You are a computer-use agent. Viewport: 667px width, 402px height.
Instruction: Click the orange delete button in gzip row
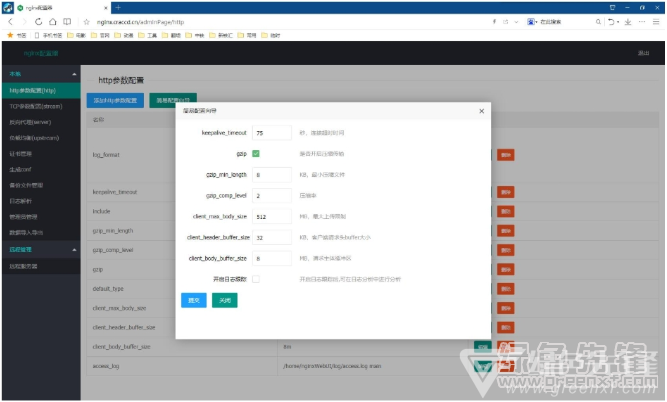tap(505, 269)
